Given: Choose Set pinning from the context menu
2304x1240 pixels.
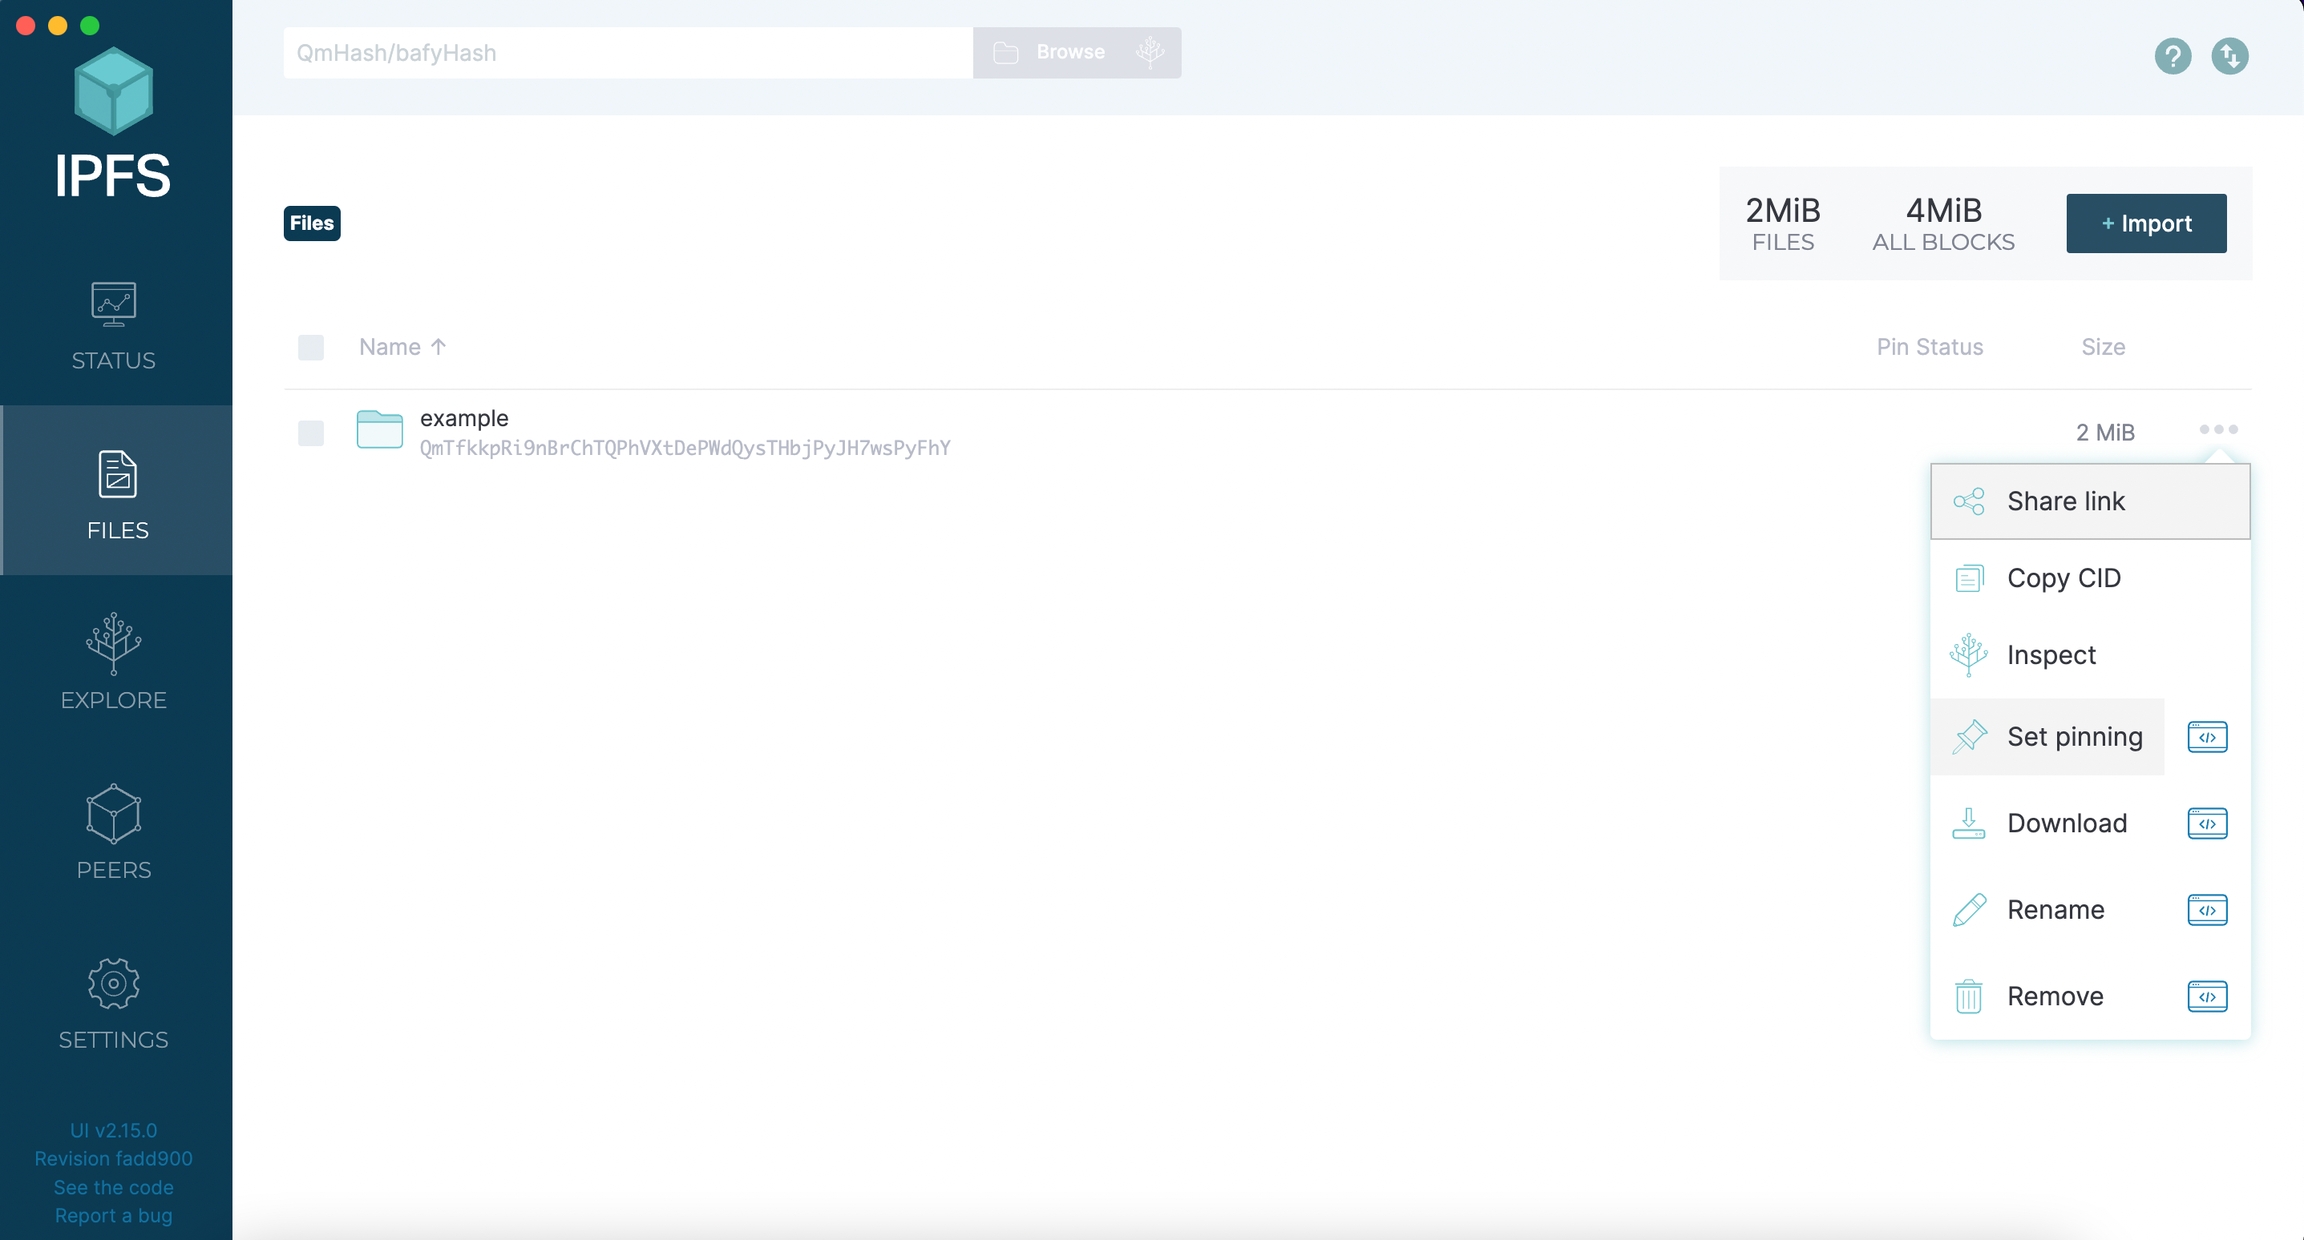Looking at the screenshot, I should [2047, 737].
